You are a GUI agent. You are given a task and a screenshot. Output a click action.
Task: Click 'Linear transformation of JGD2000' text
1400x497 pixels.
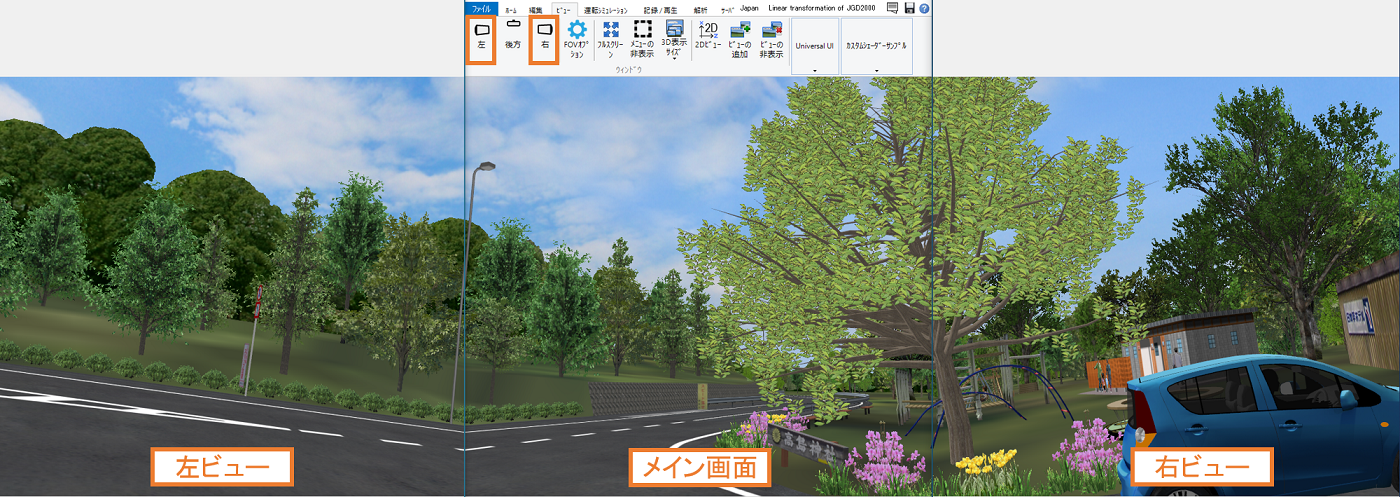pos(823,8)
